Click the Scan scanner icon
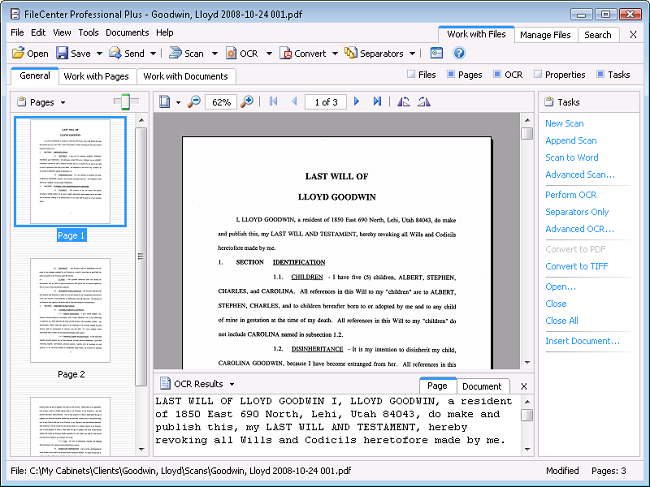 175,53
